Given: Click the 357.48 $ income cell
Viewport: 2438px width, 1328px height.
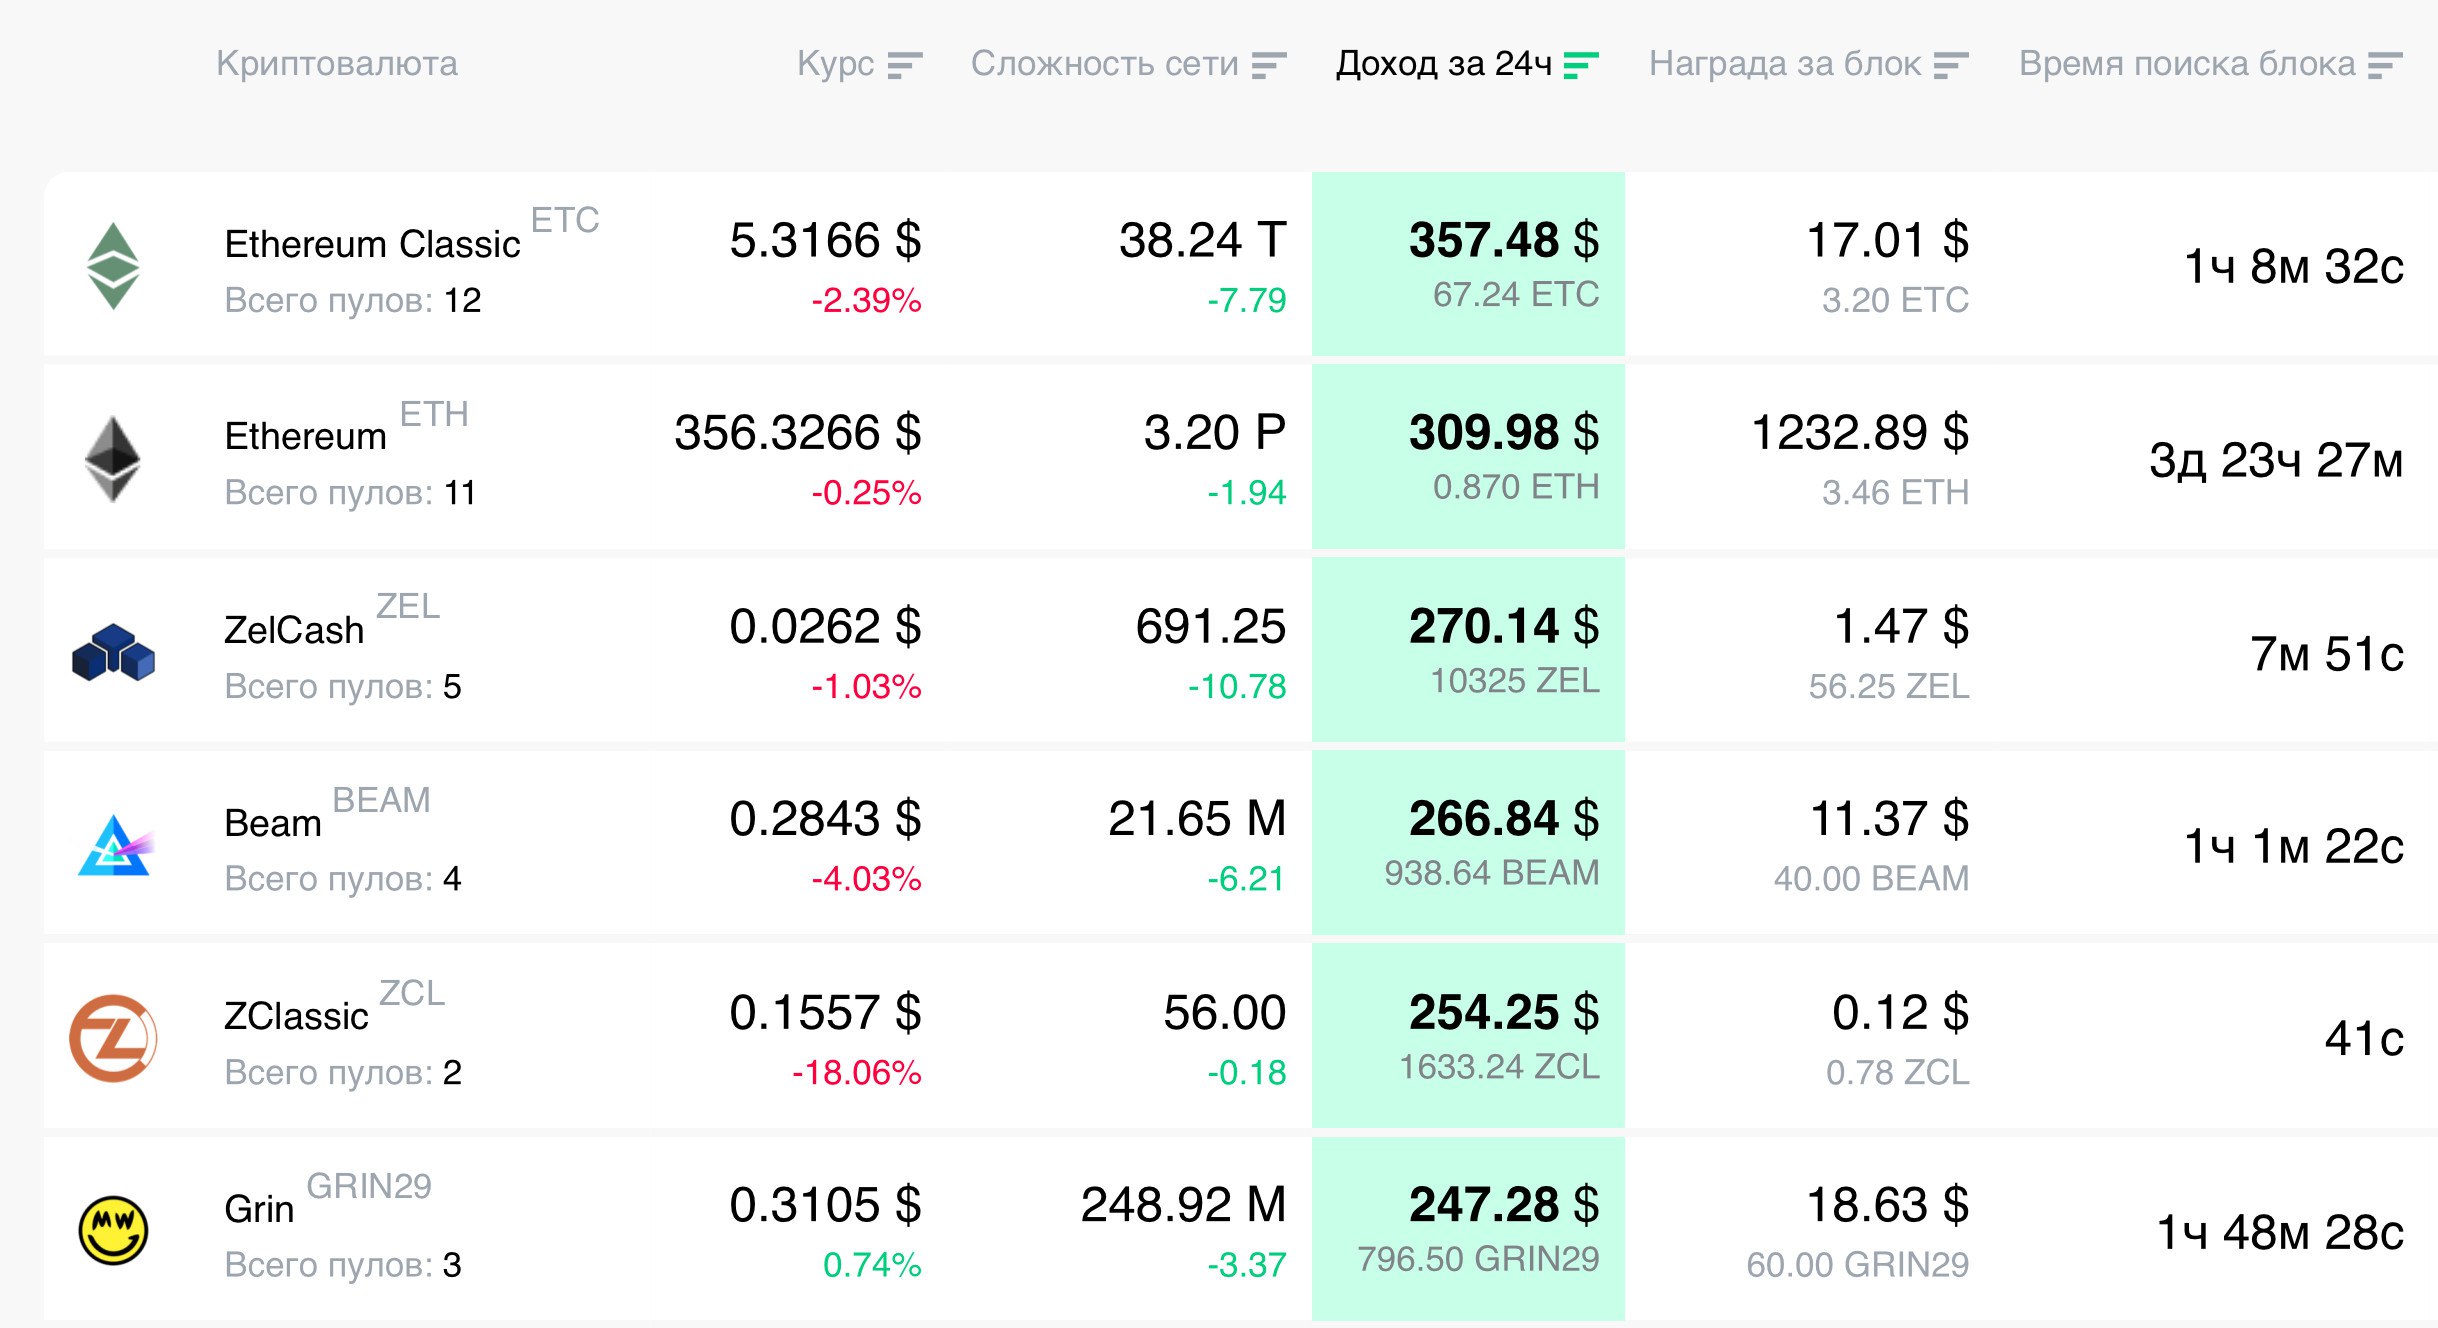Looking at the screenshot, I should (1468, 264).
